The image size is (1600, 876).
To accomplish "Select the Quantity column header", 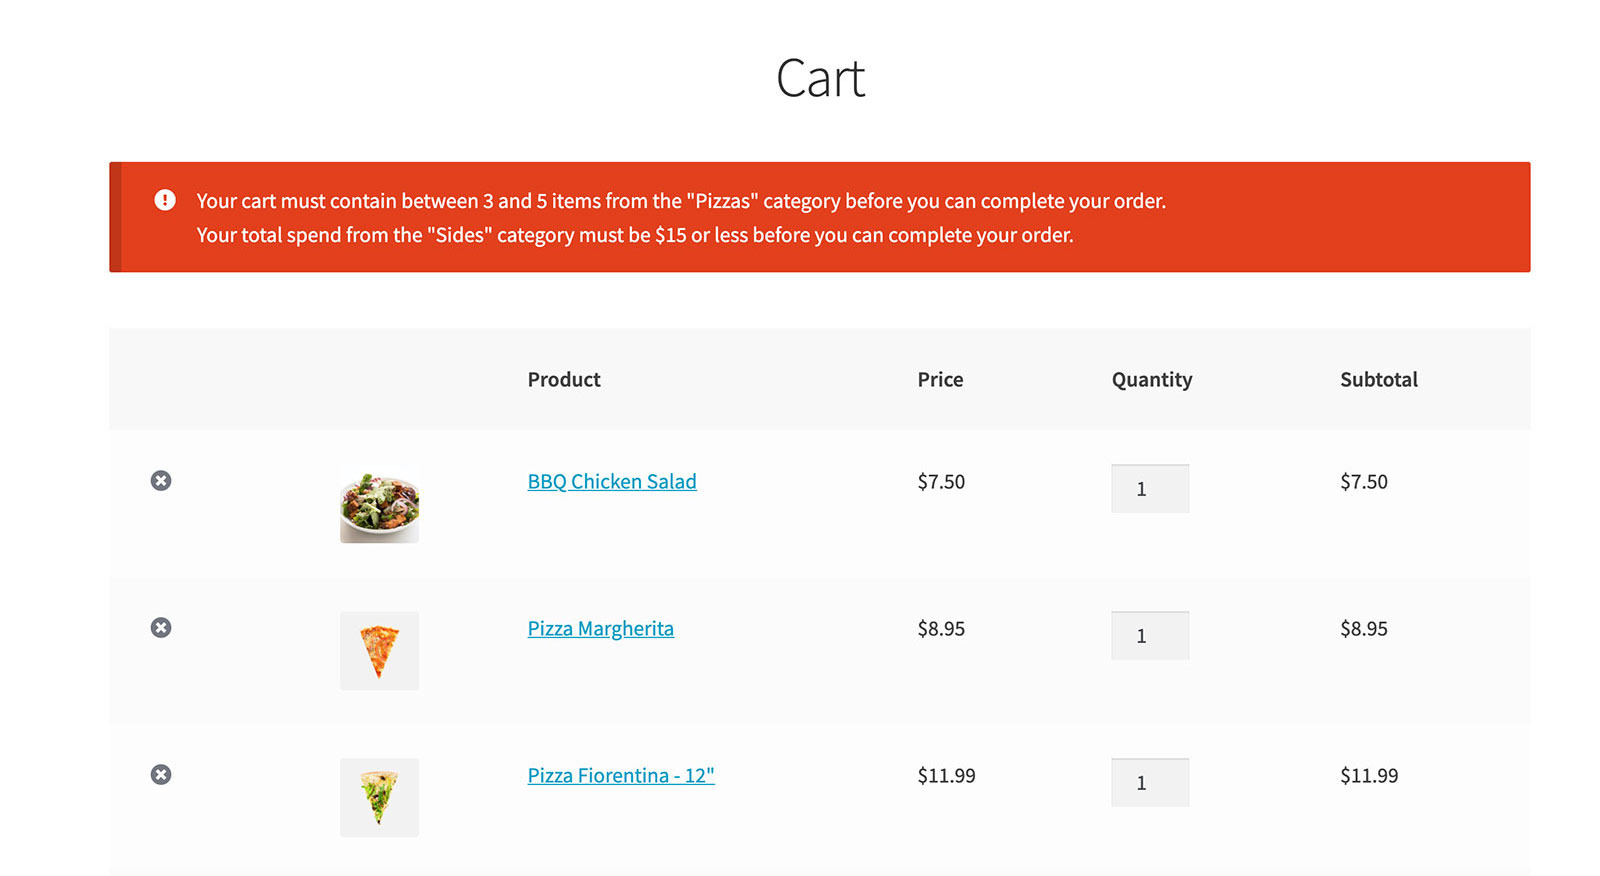I will click(1152, 380).
